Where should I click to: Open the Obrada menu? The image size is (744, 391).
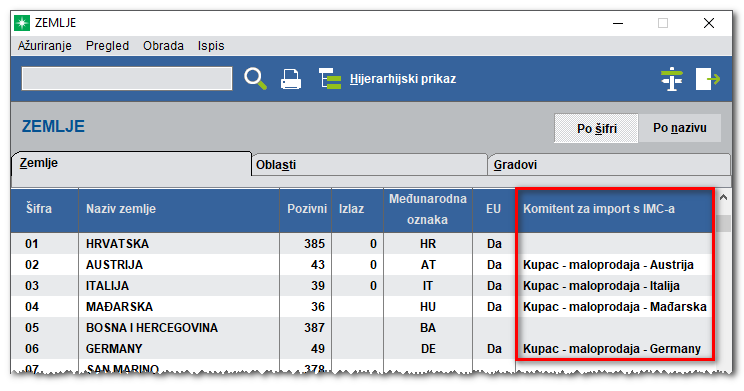click(163, 46)
